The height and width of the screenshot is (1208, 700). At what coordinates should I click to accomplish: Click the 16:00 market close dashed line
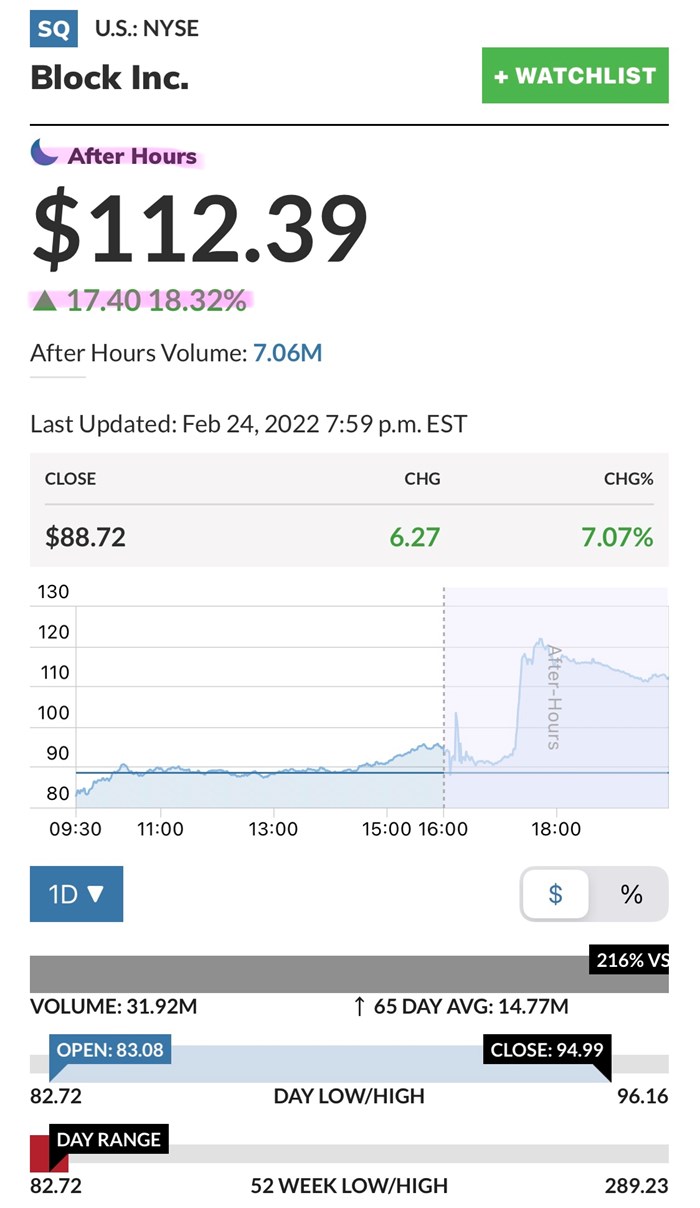[444, 700]
